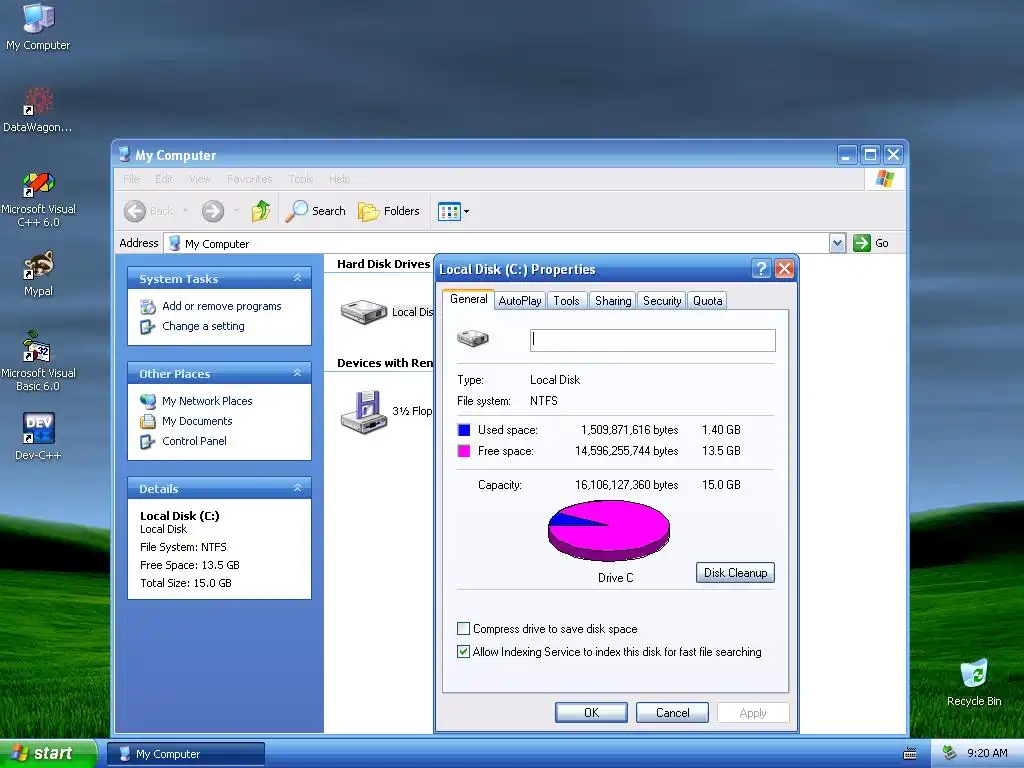This screenshot has height=768, width=1024.
Task: Launch Microsoft Visual C++ 6.0 shortcut
Action: [38, 199]
